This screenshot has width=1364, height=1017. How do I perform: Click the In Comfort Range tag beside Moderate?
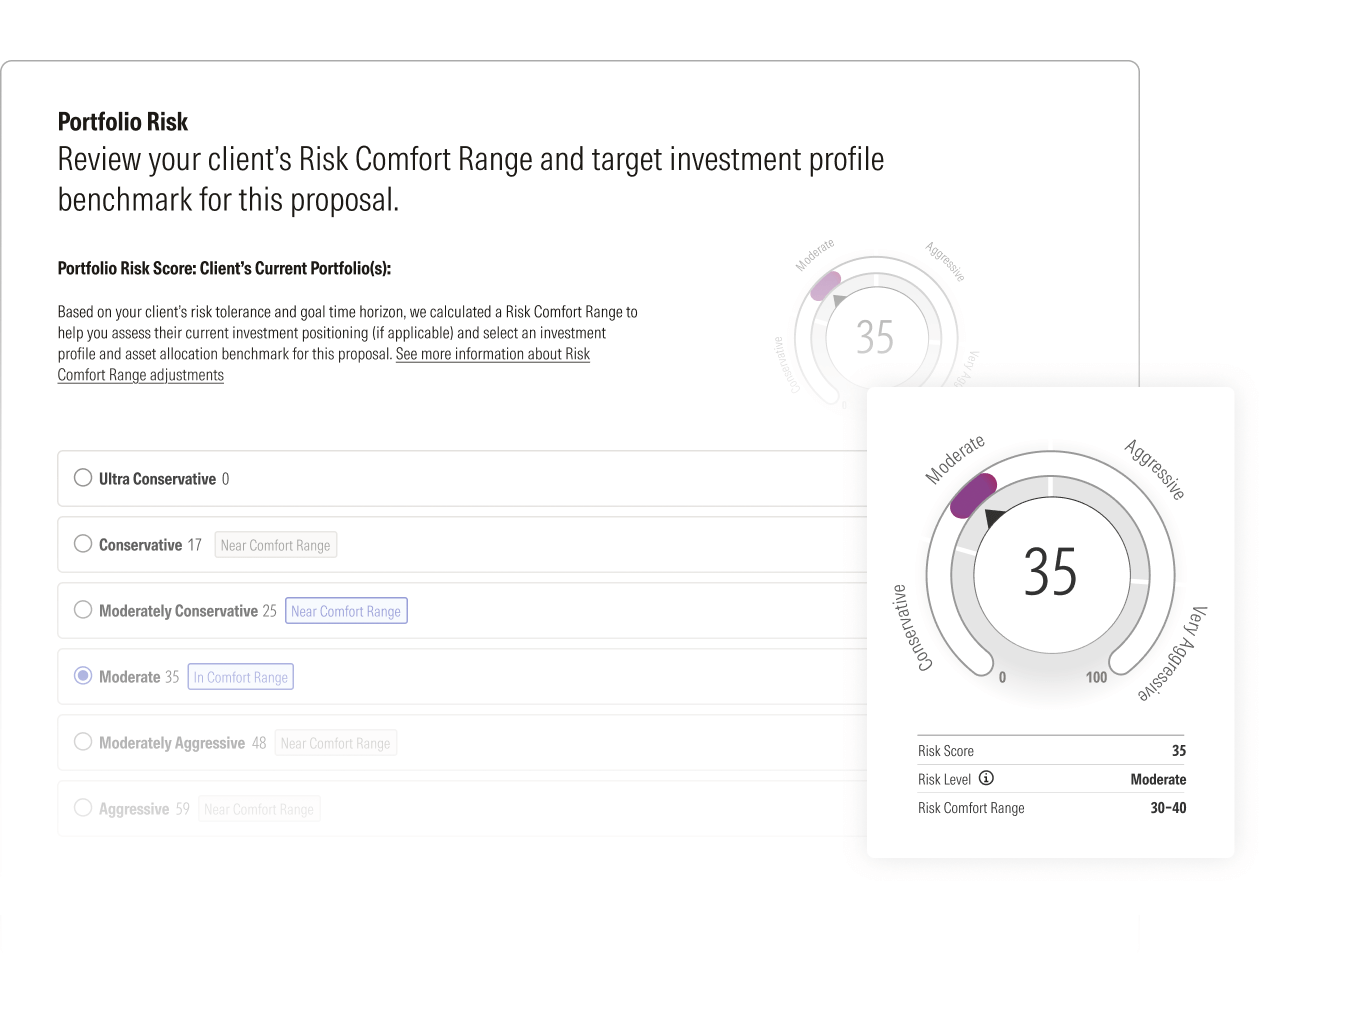click(x=241, y=677)
